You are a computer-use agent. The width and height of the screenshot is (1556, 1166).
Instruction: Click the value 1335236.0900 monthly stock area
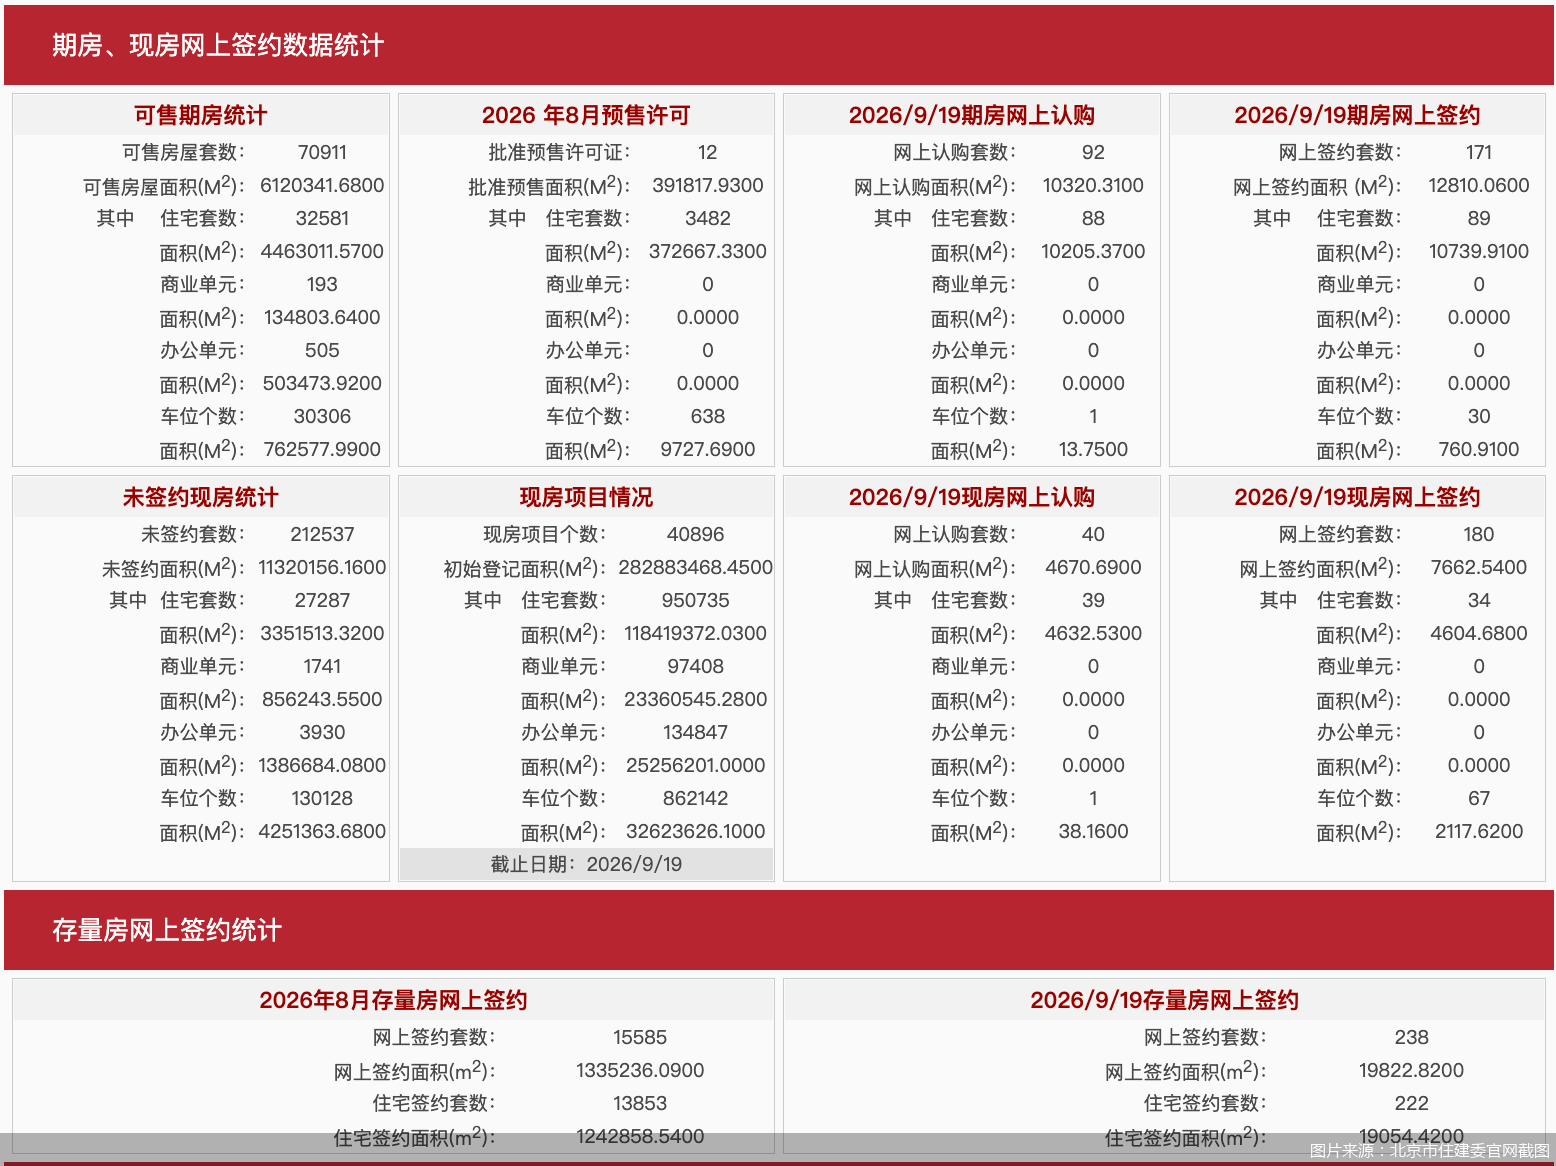click(x=640, y=1070)
